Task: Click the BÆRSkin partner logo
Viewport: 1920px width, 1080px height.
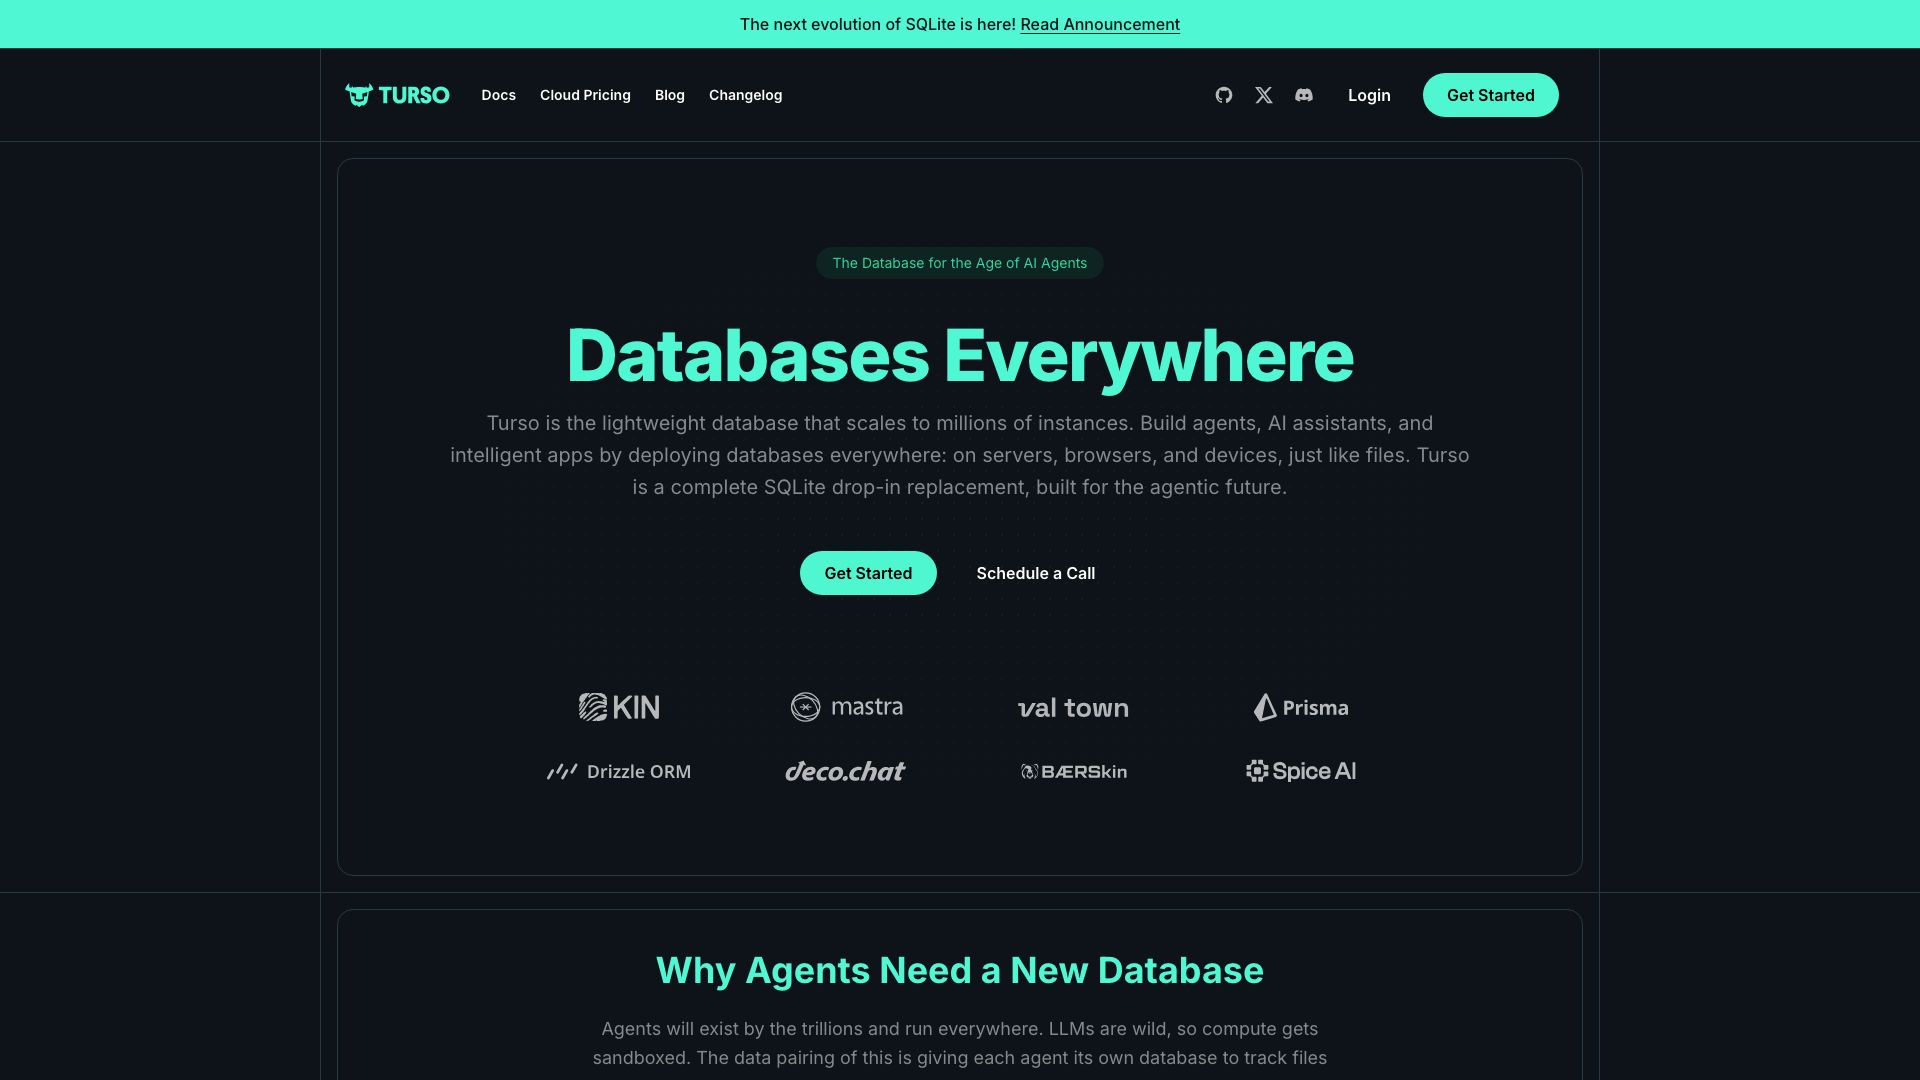Action: 1073,771
